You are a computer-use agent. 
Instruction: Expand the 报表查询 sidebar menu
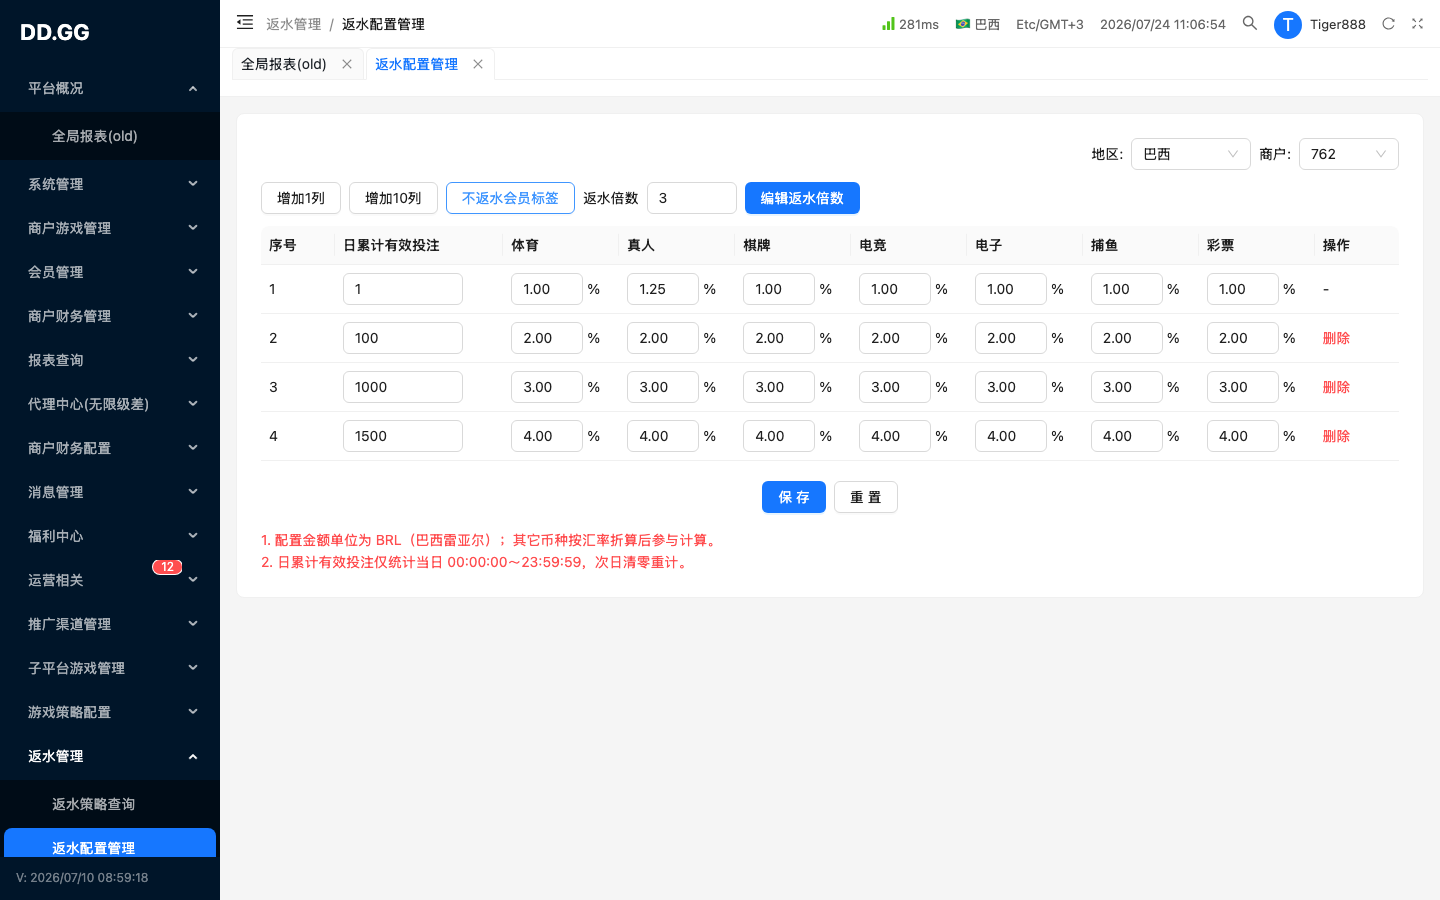(x=110, y=360)
